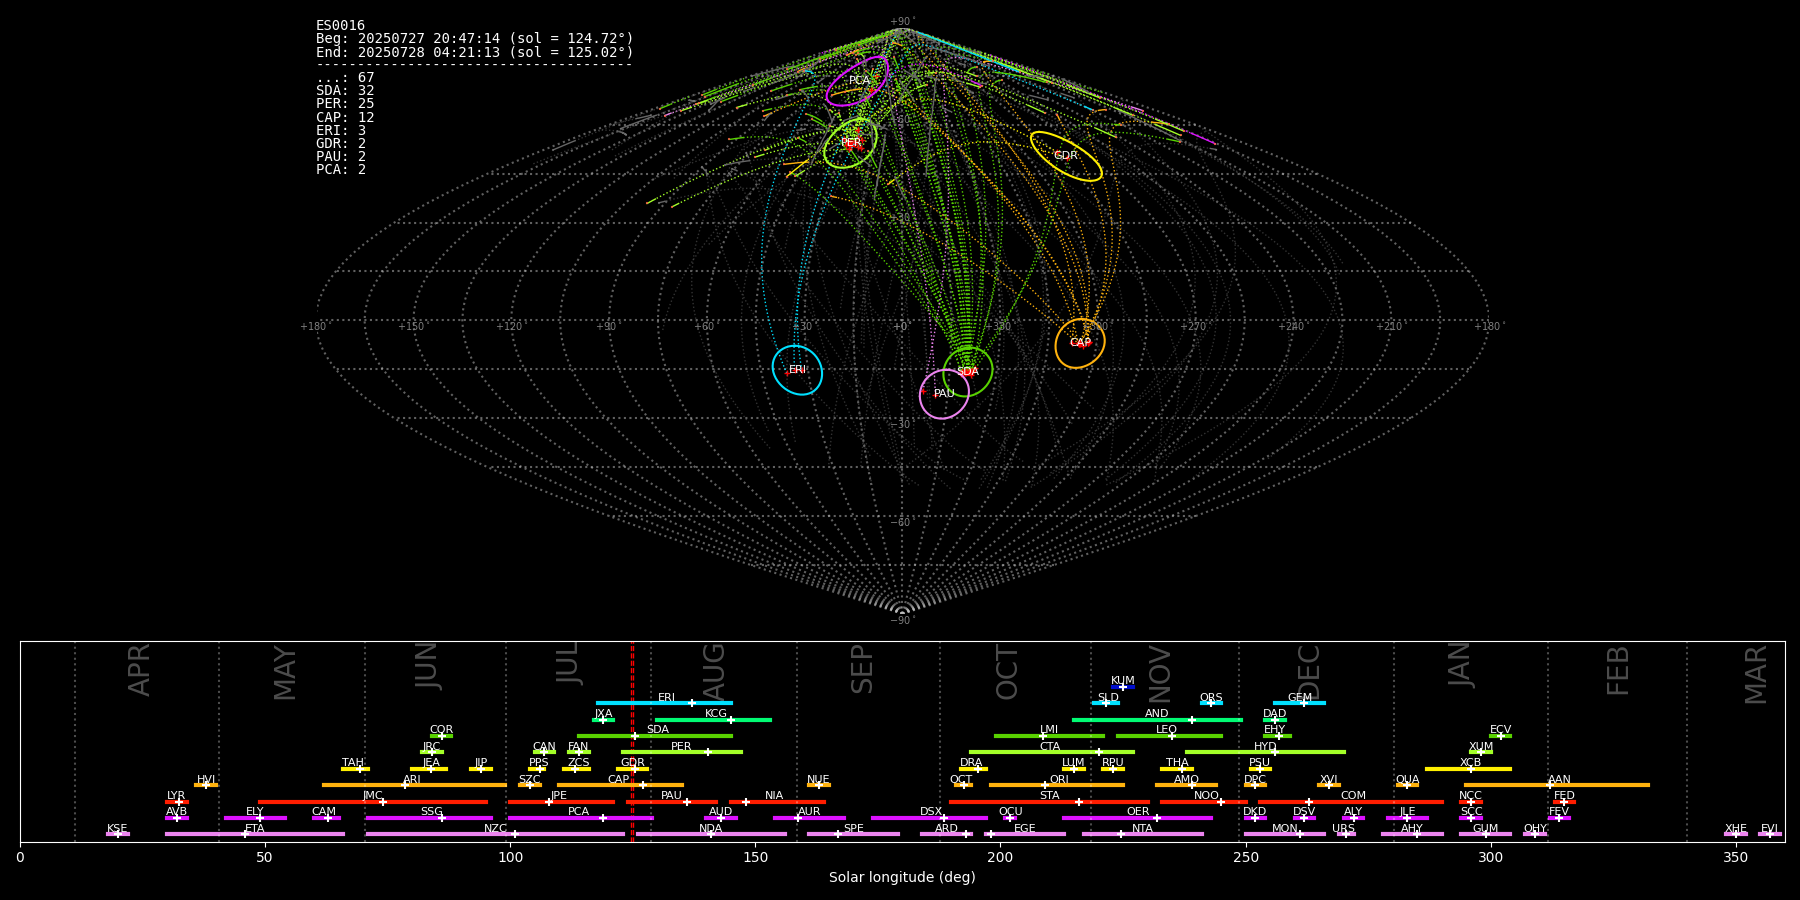Click the 'PCA: 2' legend entry

pyautogui.click(x=341, y=170)
